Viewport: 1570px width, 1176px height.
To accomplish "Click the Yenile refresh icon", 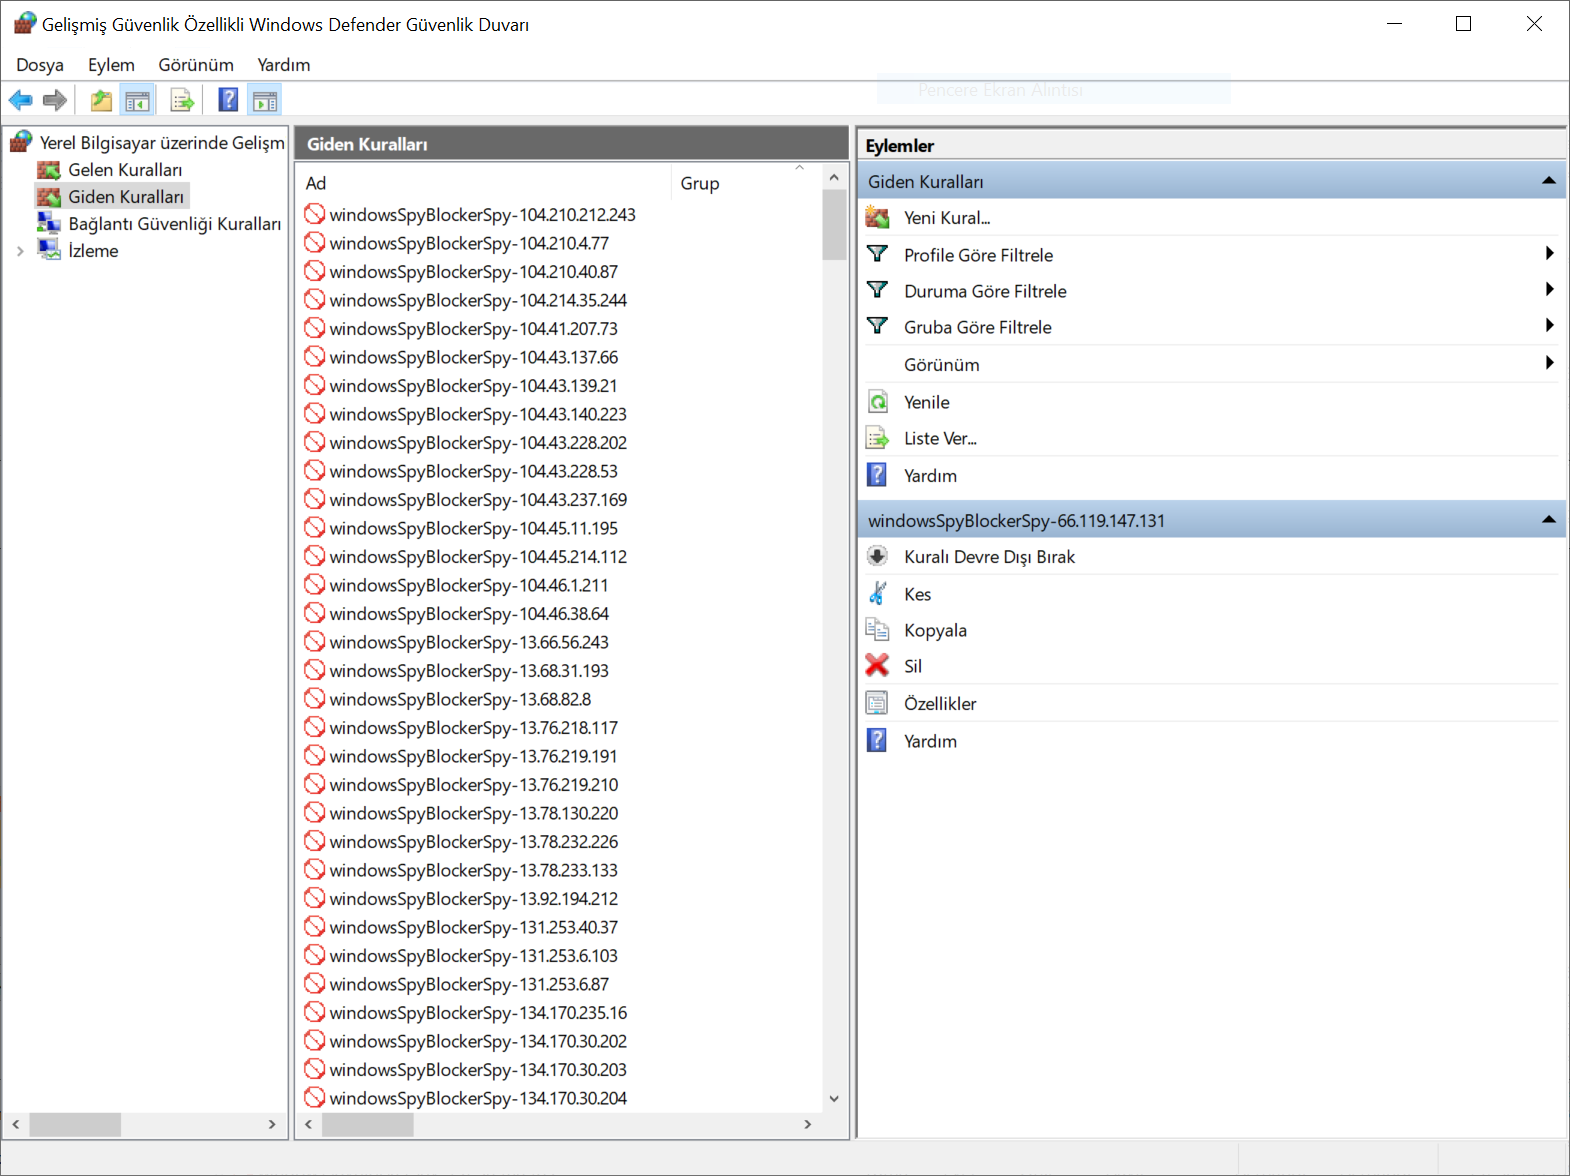I will [877, 402].
